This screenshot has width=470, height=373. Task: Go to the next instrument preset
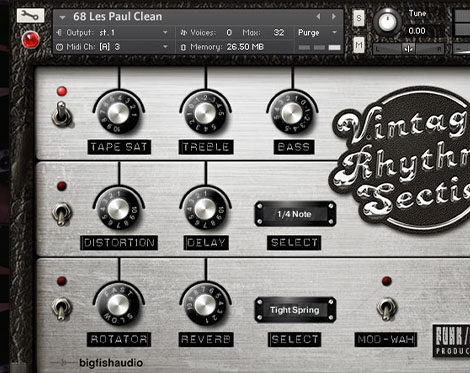coord(334,16)
